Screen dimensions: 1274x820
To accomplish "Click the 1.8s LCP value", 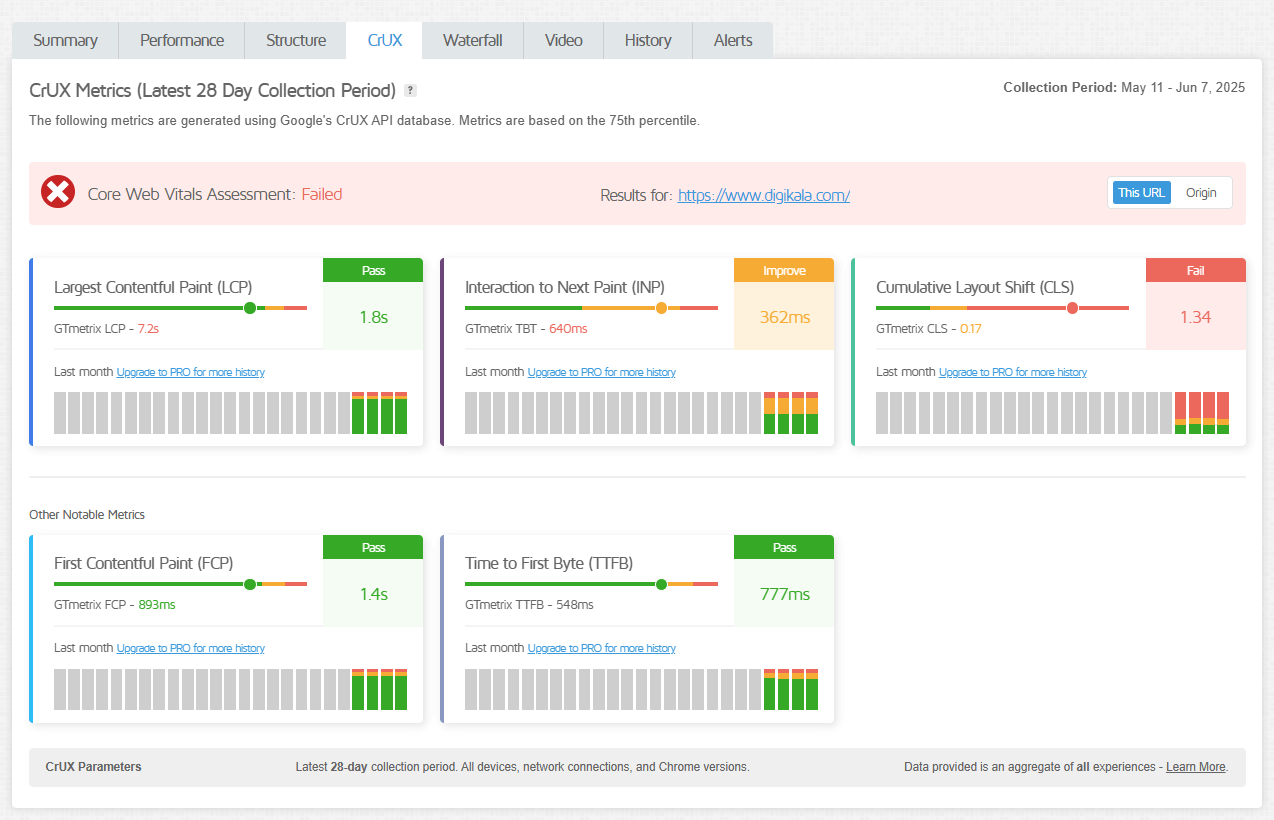I will (373, 317).
